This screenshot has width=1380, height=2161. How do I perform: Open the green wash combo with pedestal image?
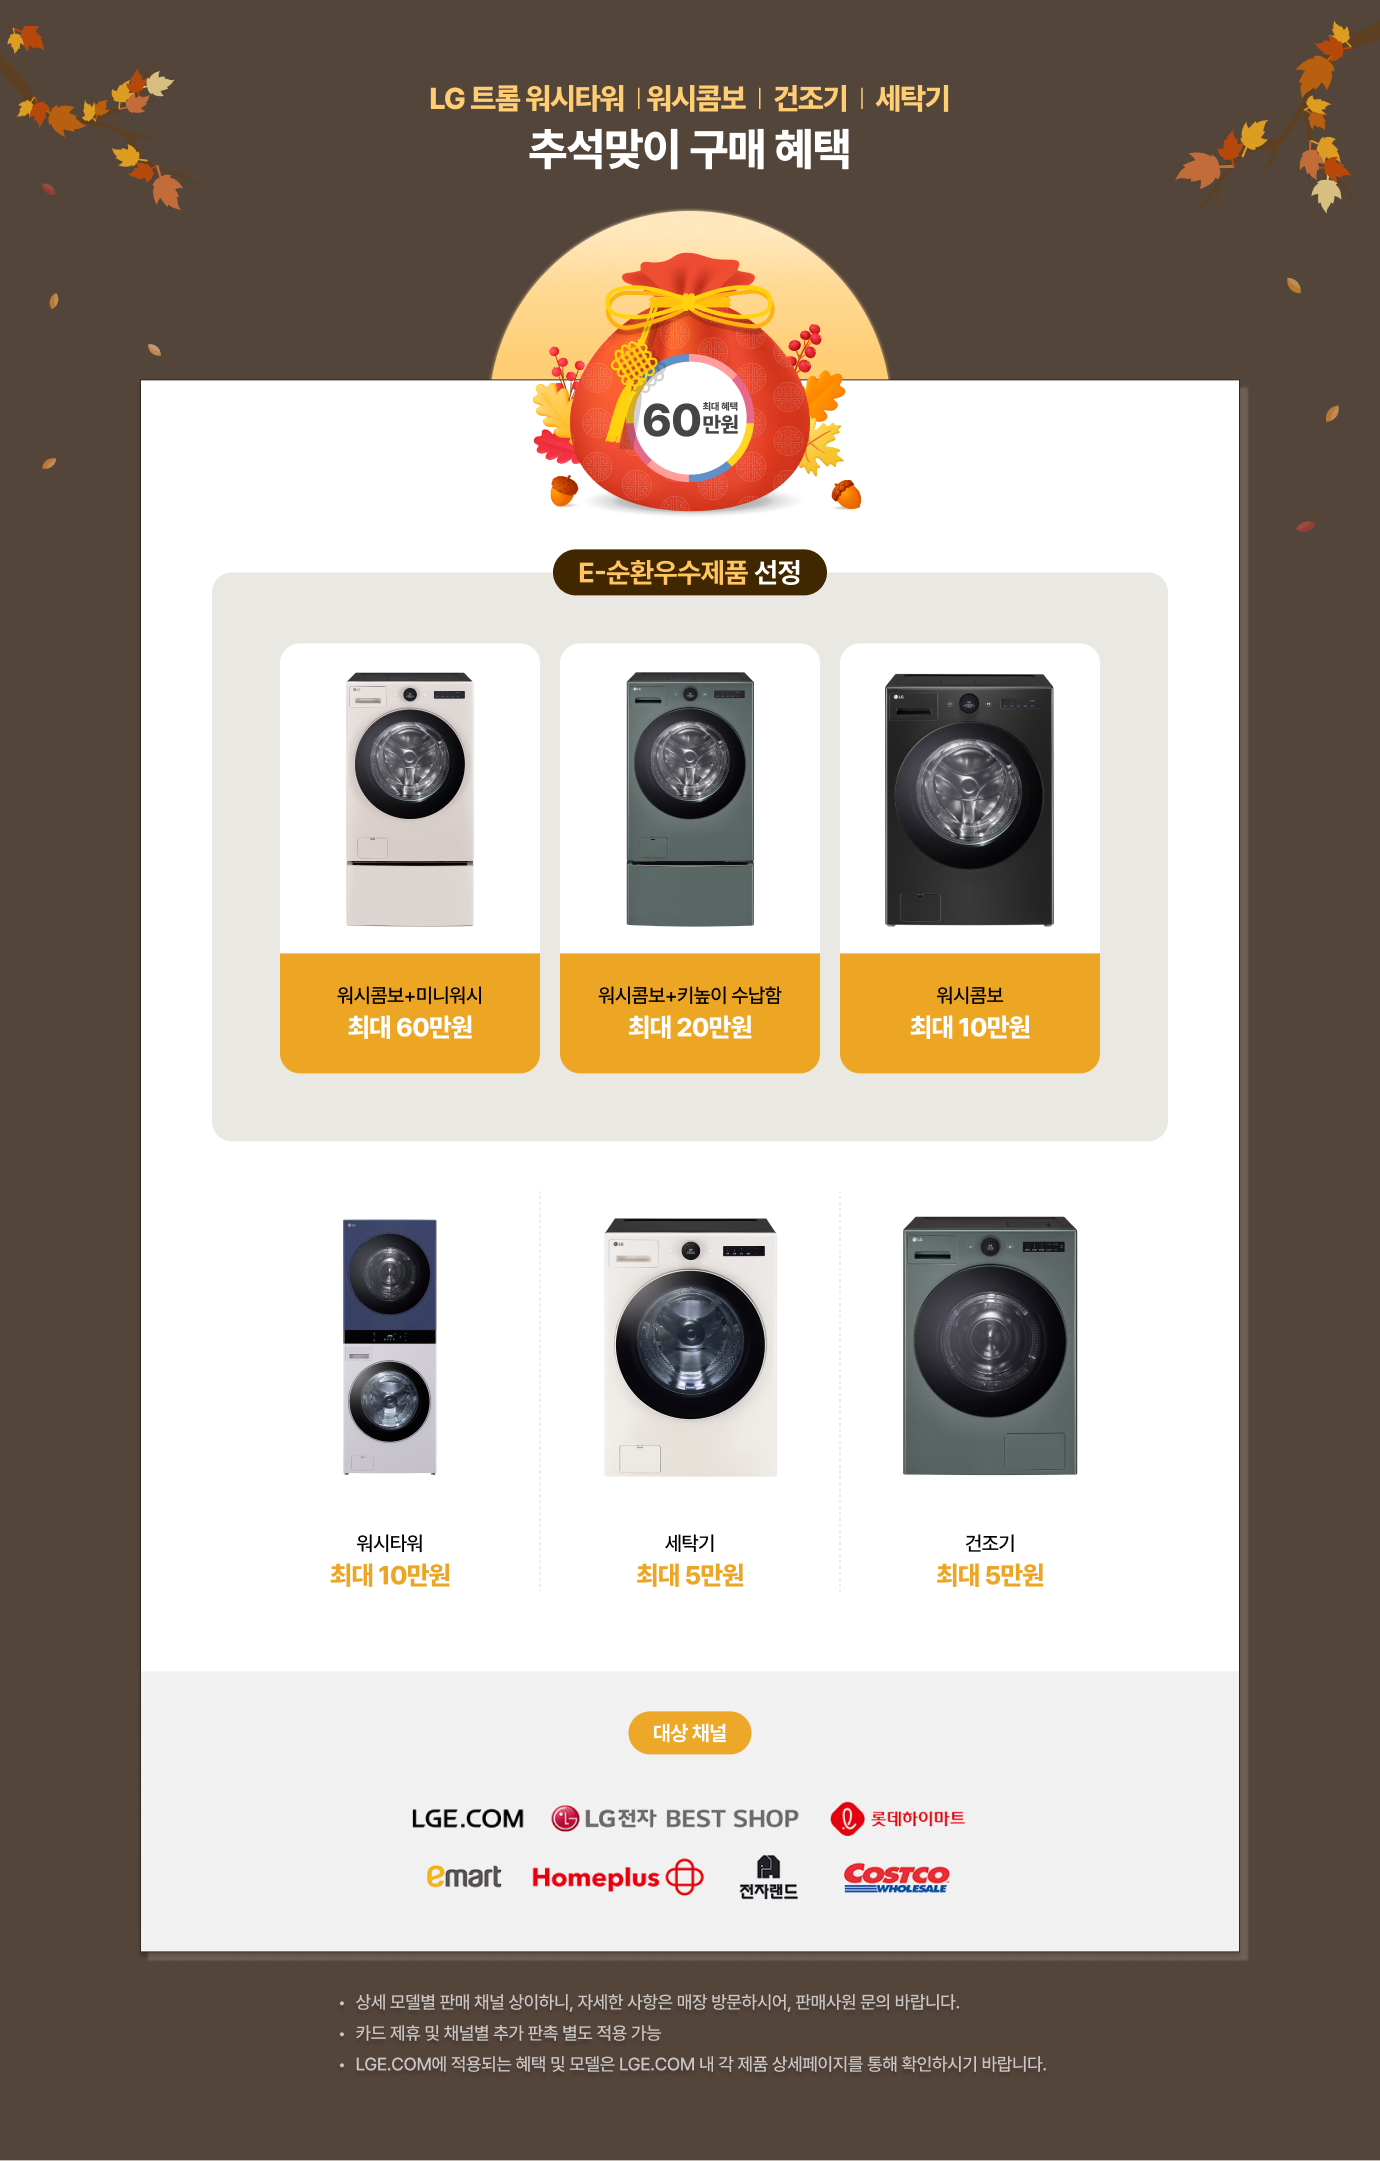pyautogui.click(x=690, y=799)
